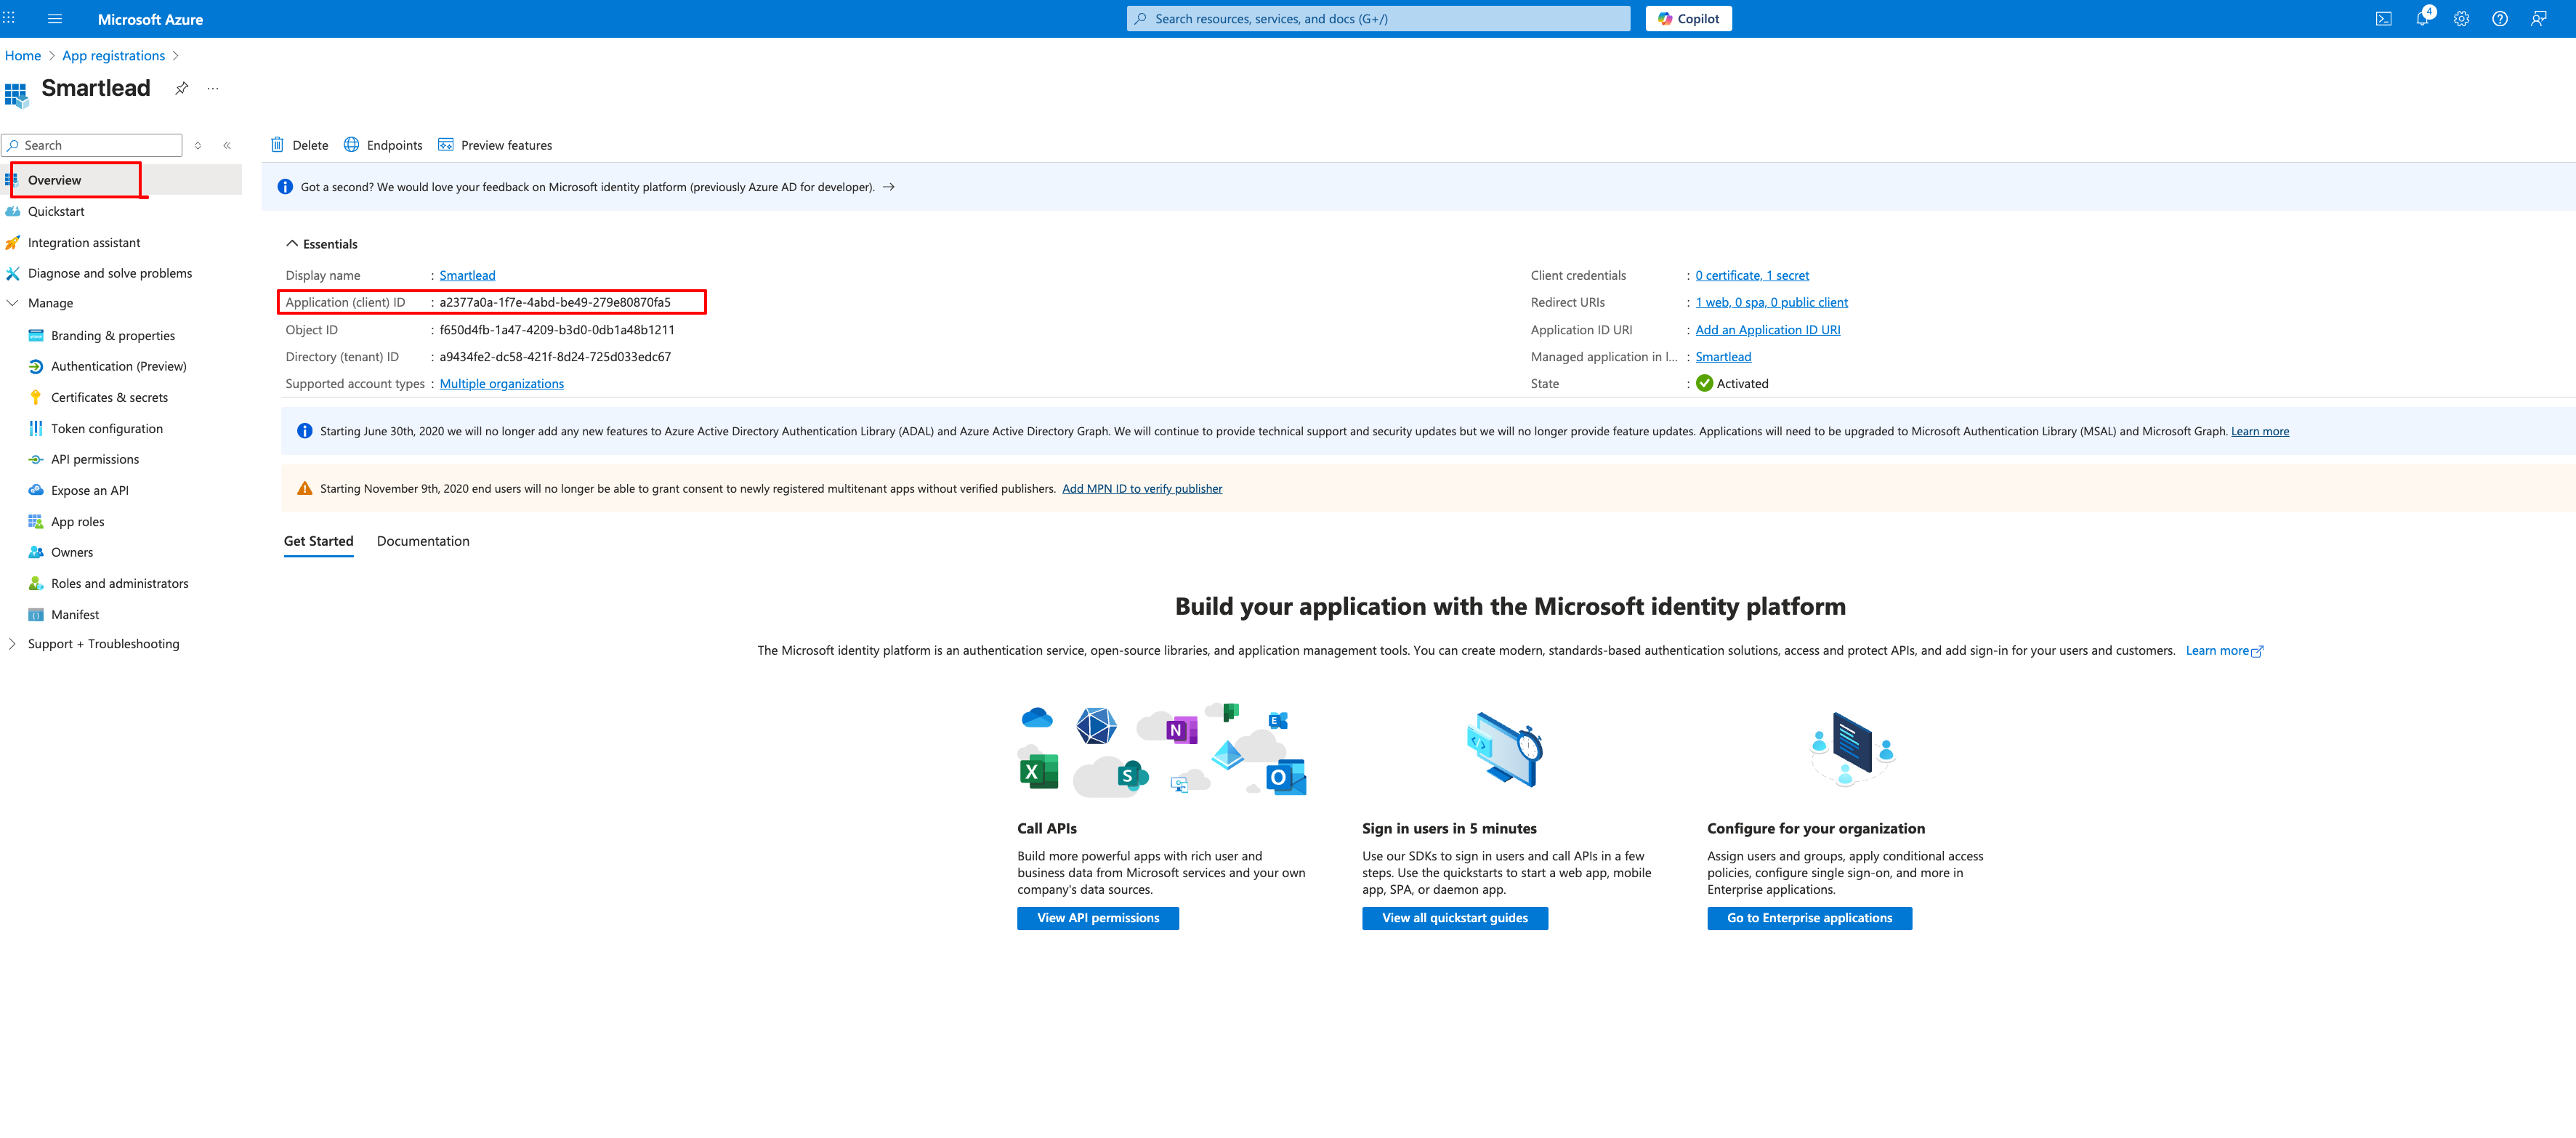Click the Home breadcrumb link

pos(23,56)
